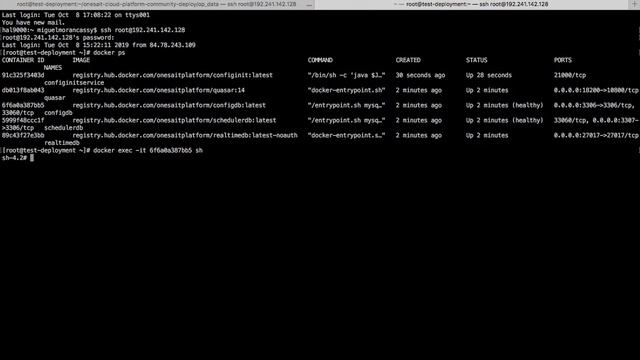Click the IMAGE column header

[81, 60]
